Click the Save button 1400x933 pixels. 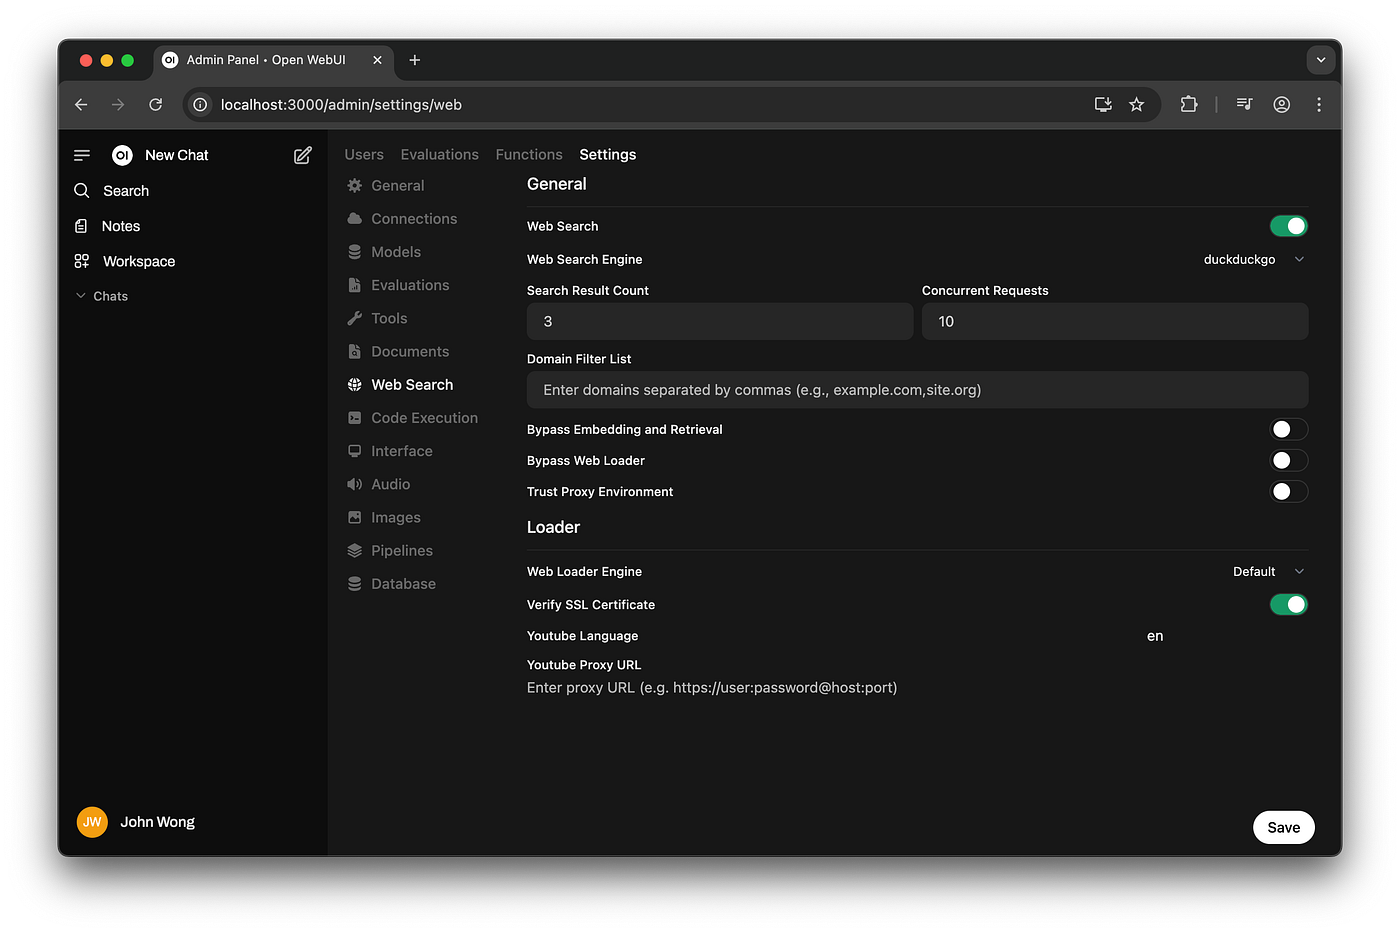pos(1283,827)
